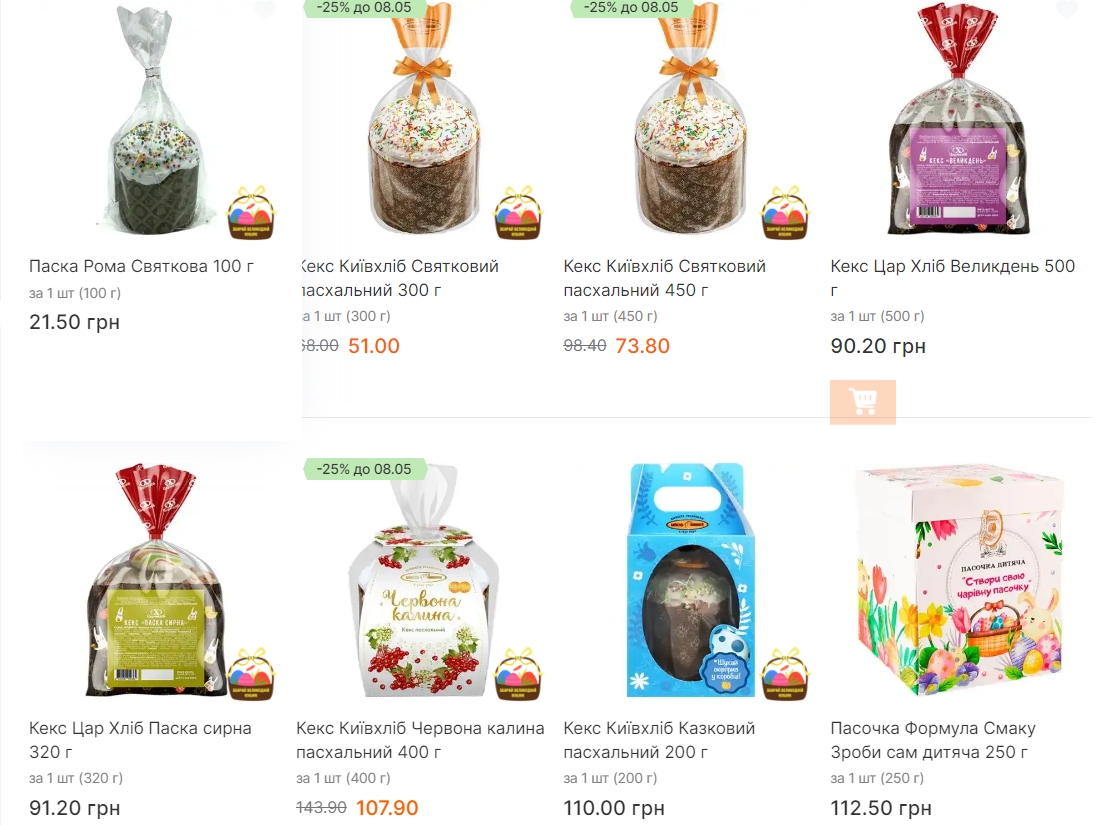Open Кекс Цар Хліб Паска сирна link

click(x=140, y=740)
